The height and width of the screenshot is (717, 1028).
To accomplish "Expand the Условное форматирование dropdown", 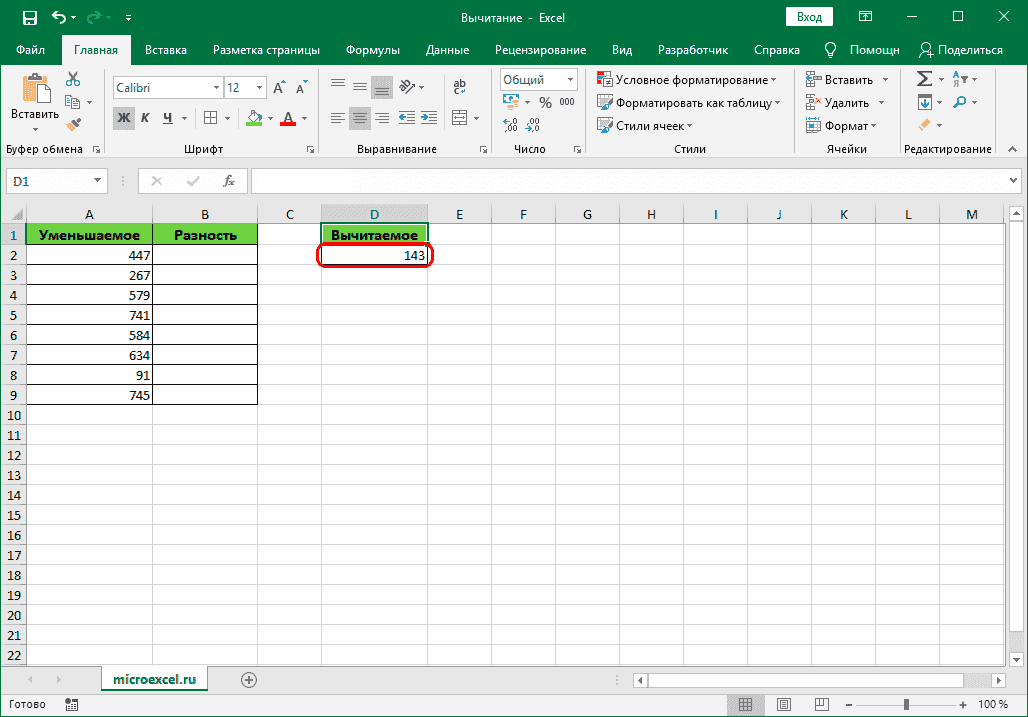I will click(x=687, y=80).
